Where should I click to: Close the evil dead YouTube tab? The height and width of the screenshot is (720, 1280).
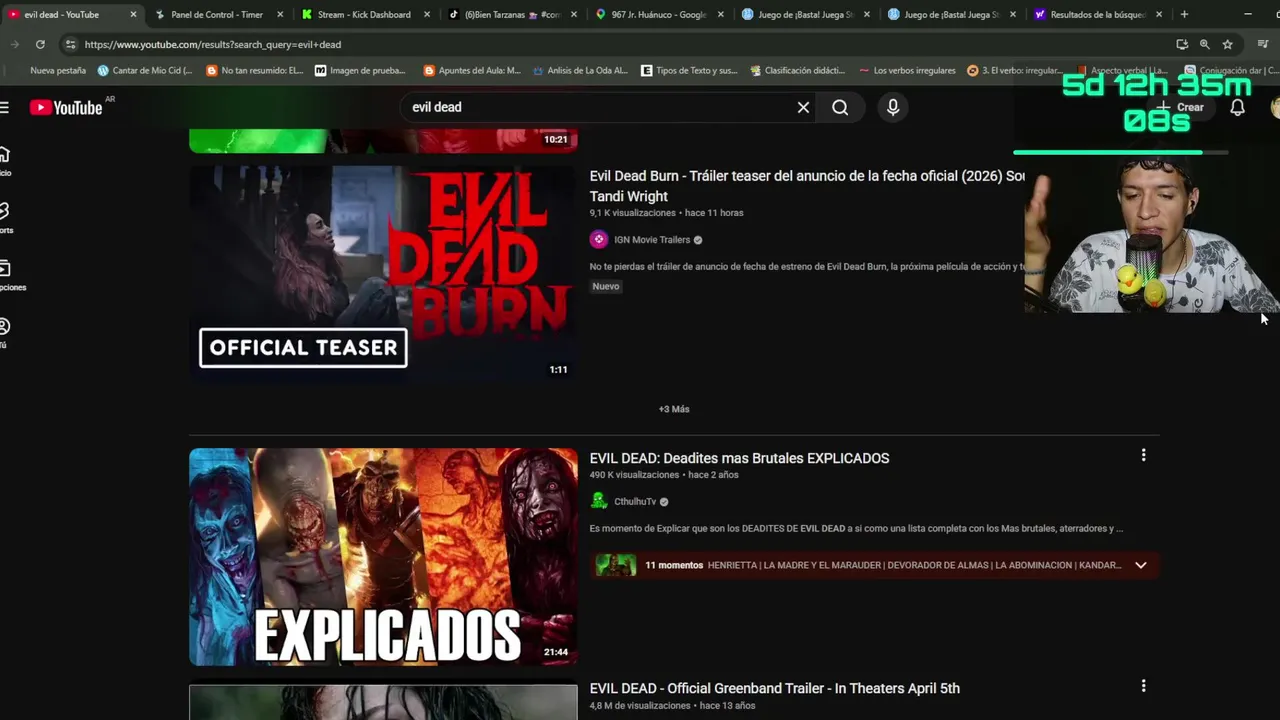133,14
